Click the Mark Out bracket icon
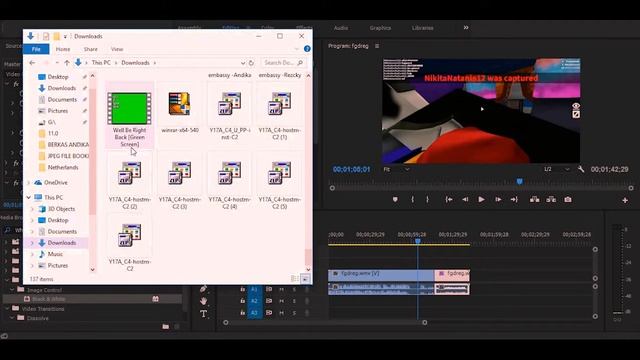Viewport: 640px width, 360px height. 427,200
